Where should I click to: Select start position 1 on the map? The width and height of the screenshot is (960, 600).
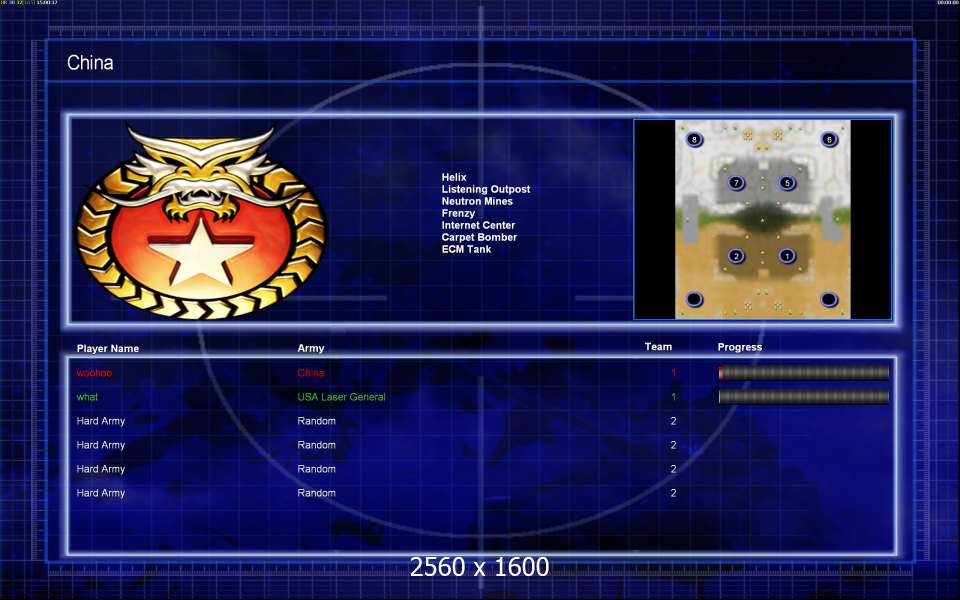[787, 256]
